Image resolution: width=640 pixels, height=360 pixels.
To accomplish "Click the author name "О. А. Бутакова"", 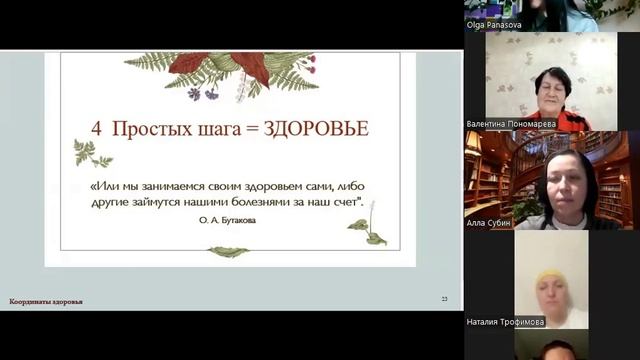I will point(227,220).
